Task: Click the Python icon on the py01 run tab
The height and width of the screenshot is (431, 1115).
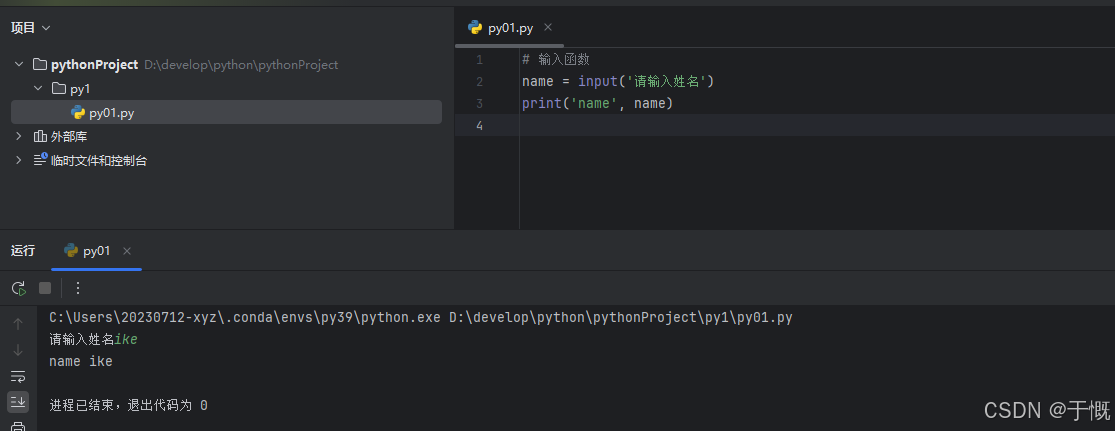Action: (x=71, y=251)
